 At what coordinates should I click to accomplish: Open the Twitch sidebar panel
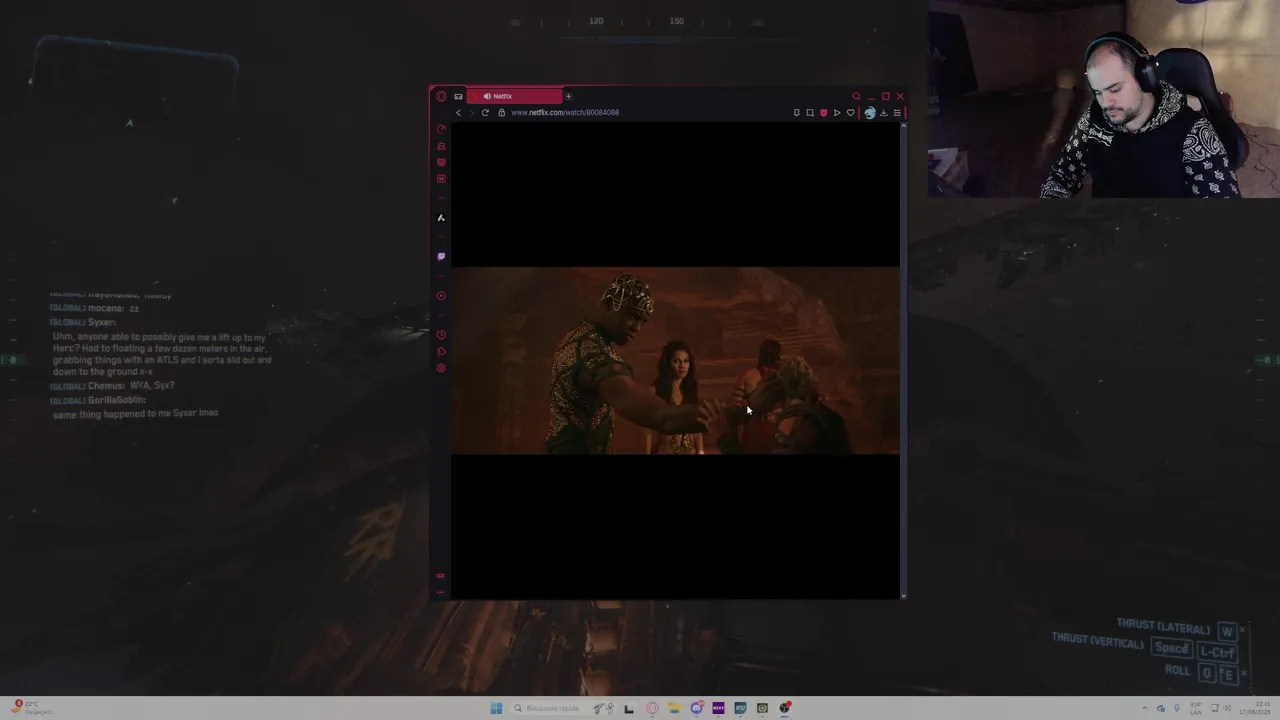coord(441,256)
